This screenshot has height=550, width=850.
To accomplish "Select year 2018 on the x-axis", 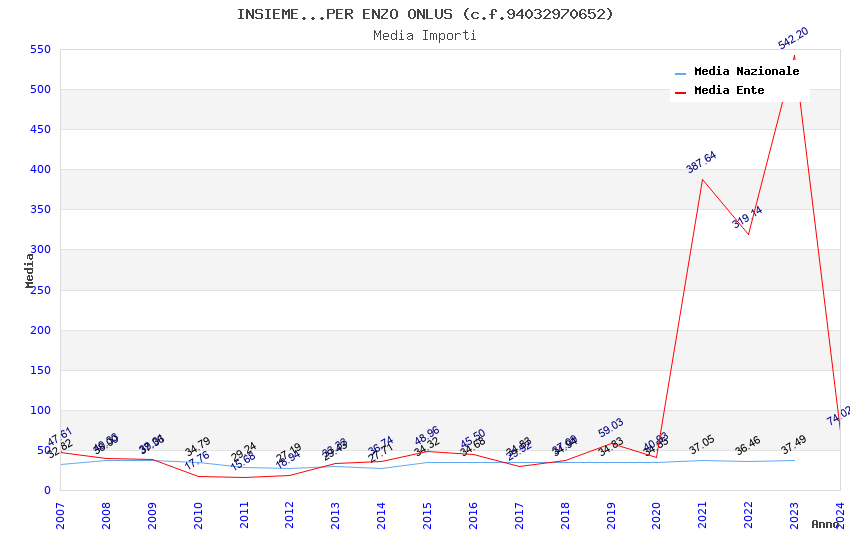I will tap(565, 515).
